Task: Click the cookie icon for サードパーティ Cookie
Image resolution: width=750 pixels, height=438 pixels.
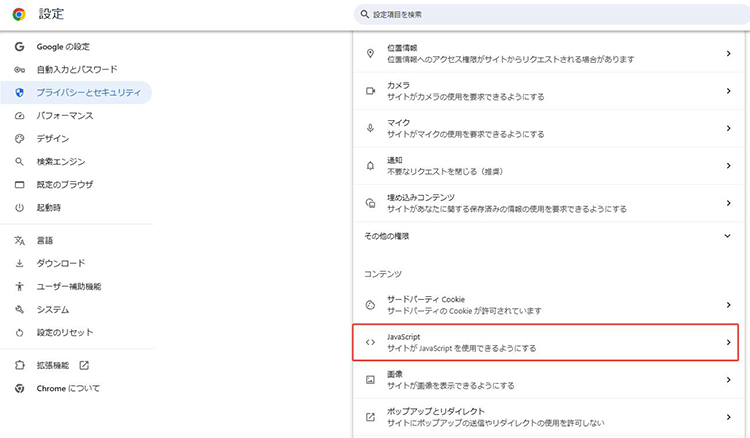Action: (370, 305)
